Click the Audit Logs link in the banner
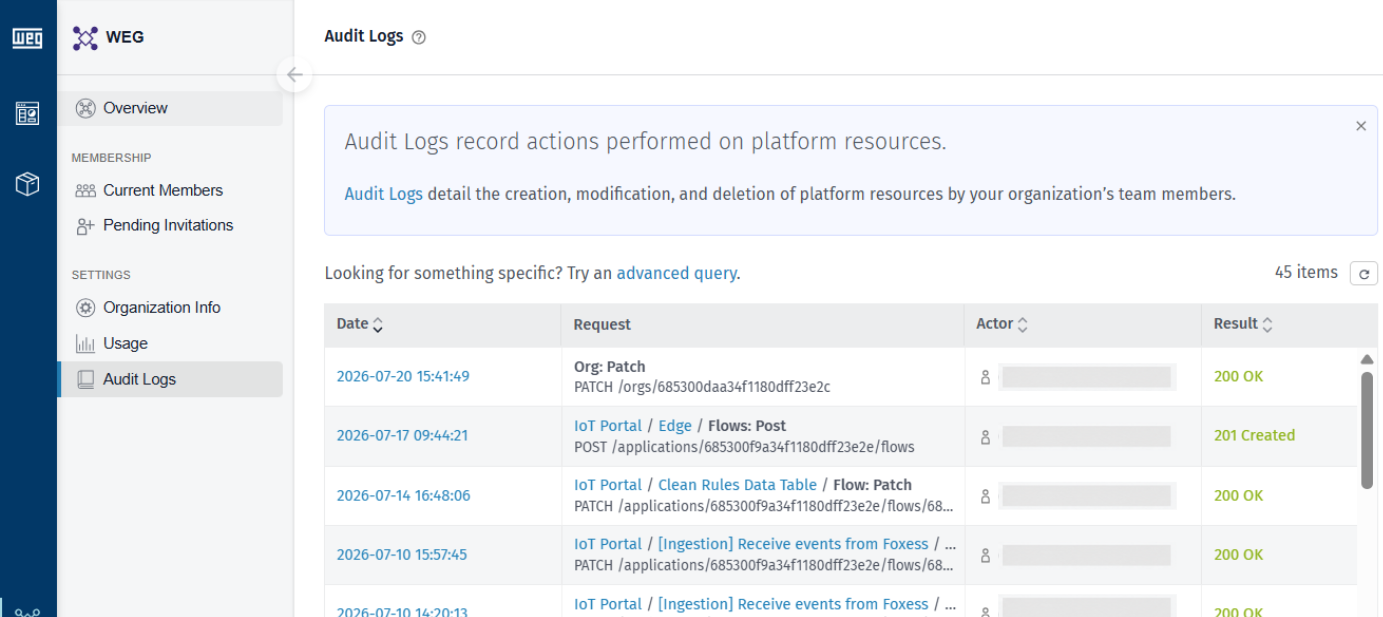This screenshot has height=617, width=1383. [384, 194]
